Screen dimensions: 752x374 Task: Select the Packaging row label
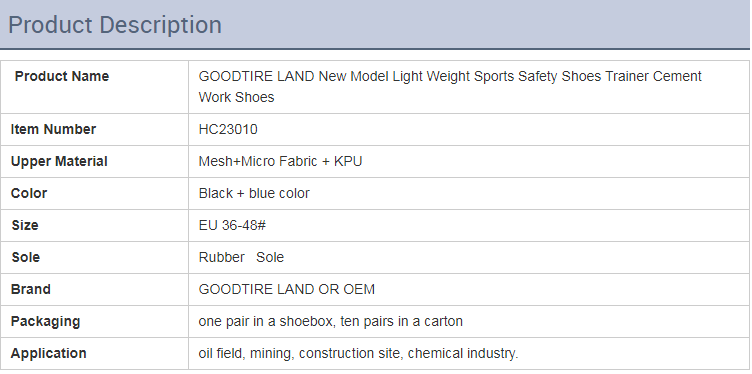click(46, 322)
